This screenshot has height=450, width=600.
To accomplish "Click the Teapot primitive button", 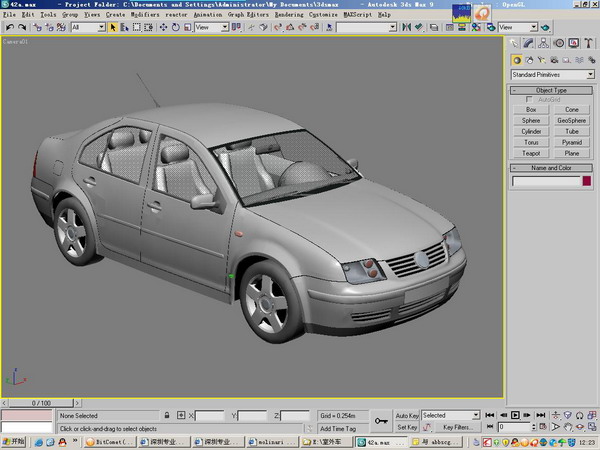I will [531, 153].
